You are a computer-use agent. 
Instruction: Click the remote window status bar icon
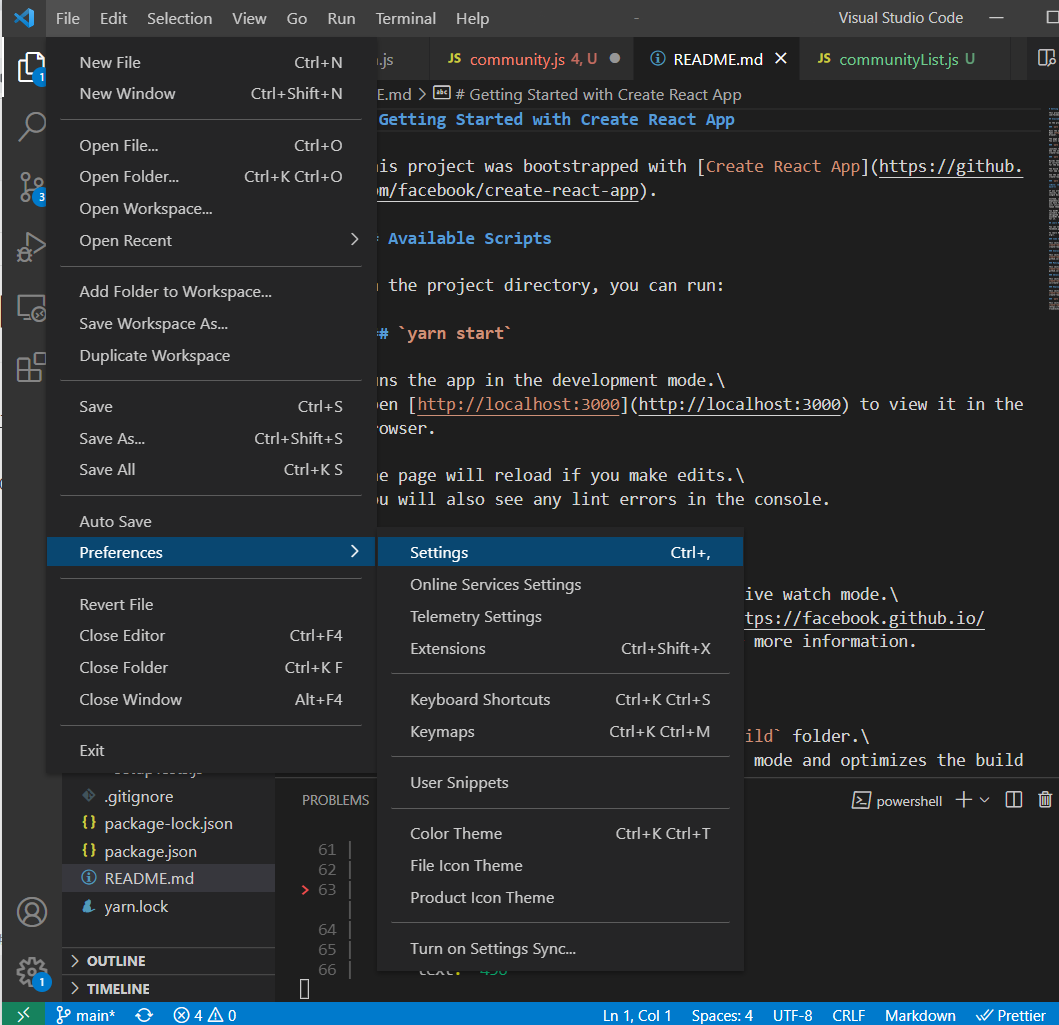[23, 1014]
